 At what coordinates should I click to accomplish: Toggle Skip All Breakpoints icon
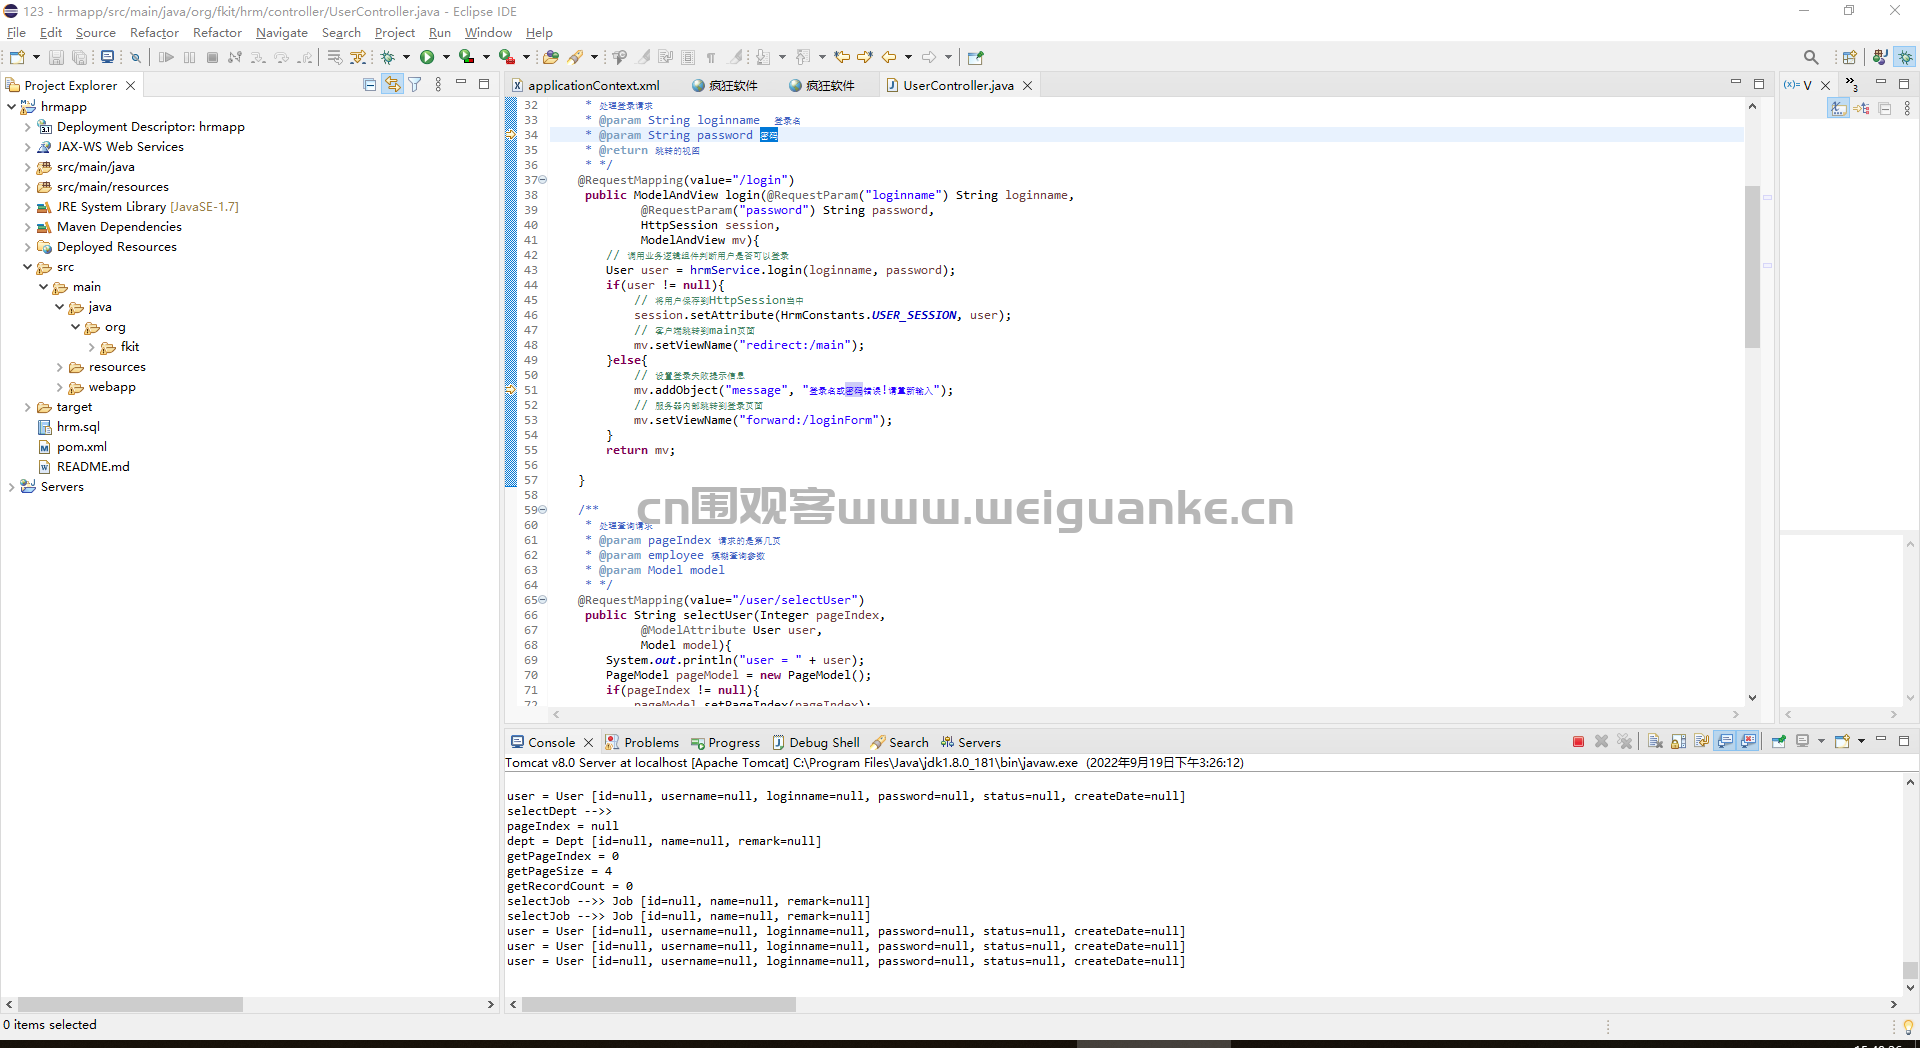click(135, 57)
